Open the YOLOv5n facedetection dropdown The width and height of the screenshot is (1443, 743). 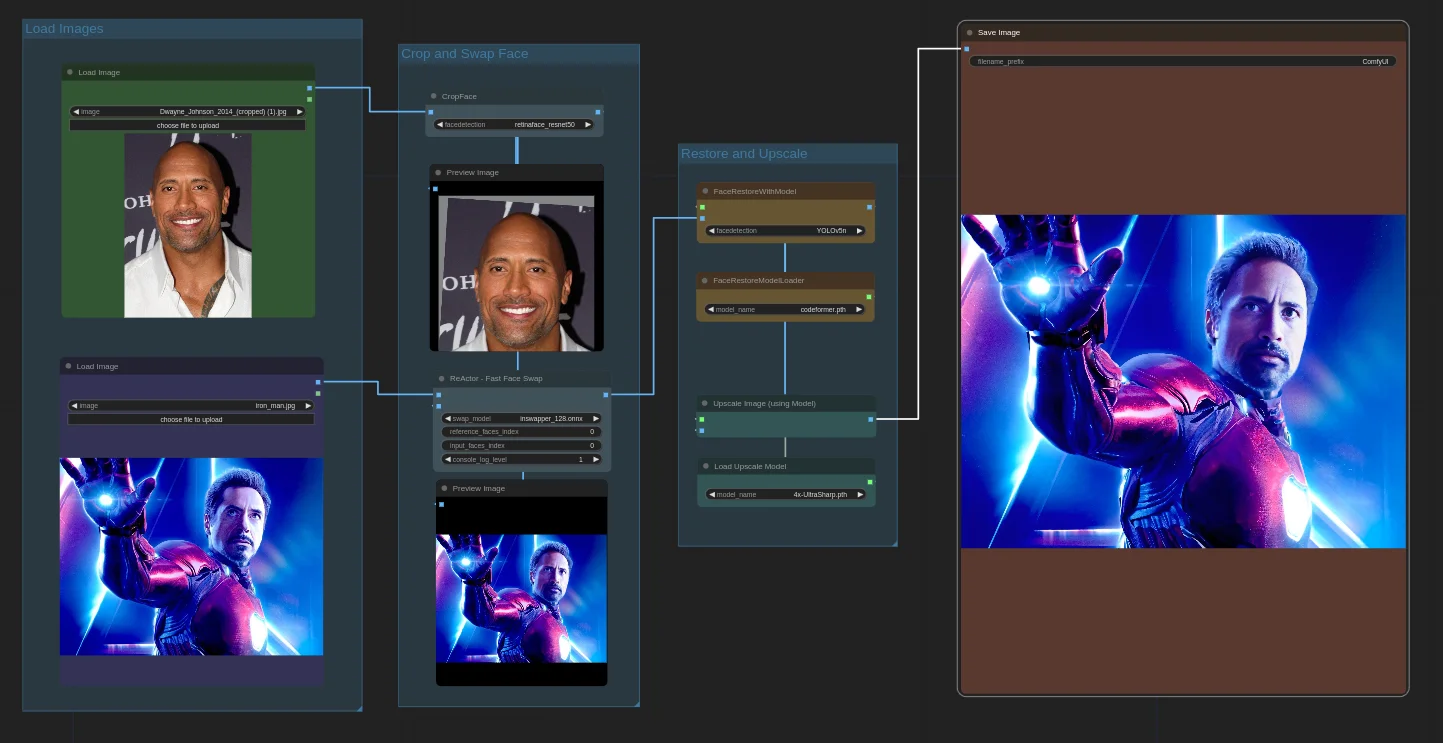pos(785,230)
